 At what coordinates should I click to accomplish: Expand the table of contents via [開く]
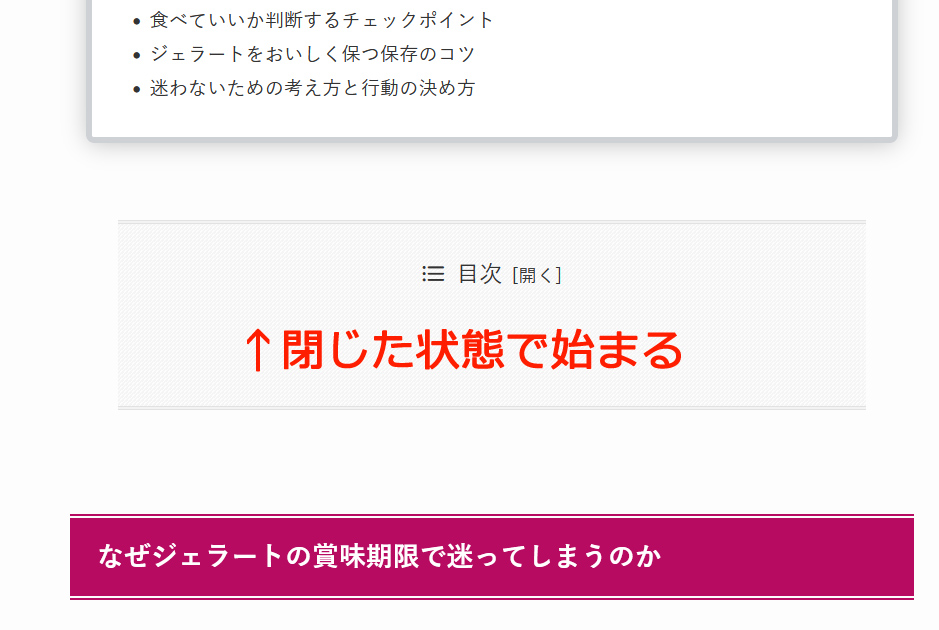[537, 275]
